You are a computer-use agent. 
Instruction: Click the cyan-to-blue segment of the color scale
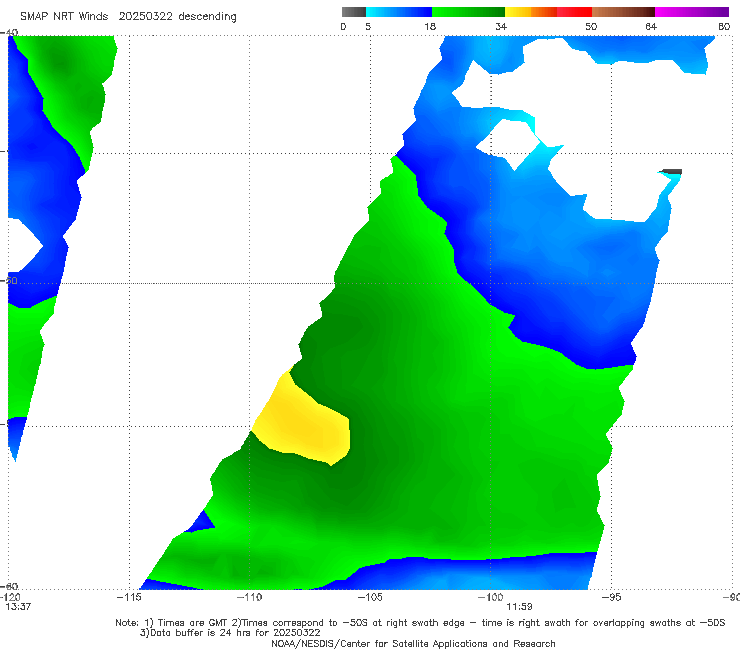tap(399, 12)
